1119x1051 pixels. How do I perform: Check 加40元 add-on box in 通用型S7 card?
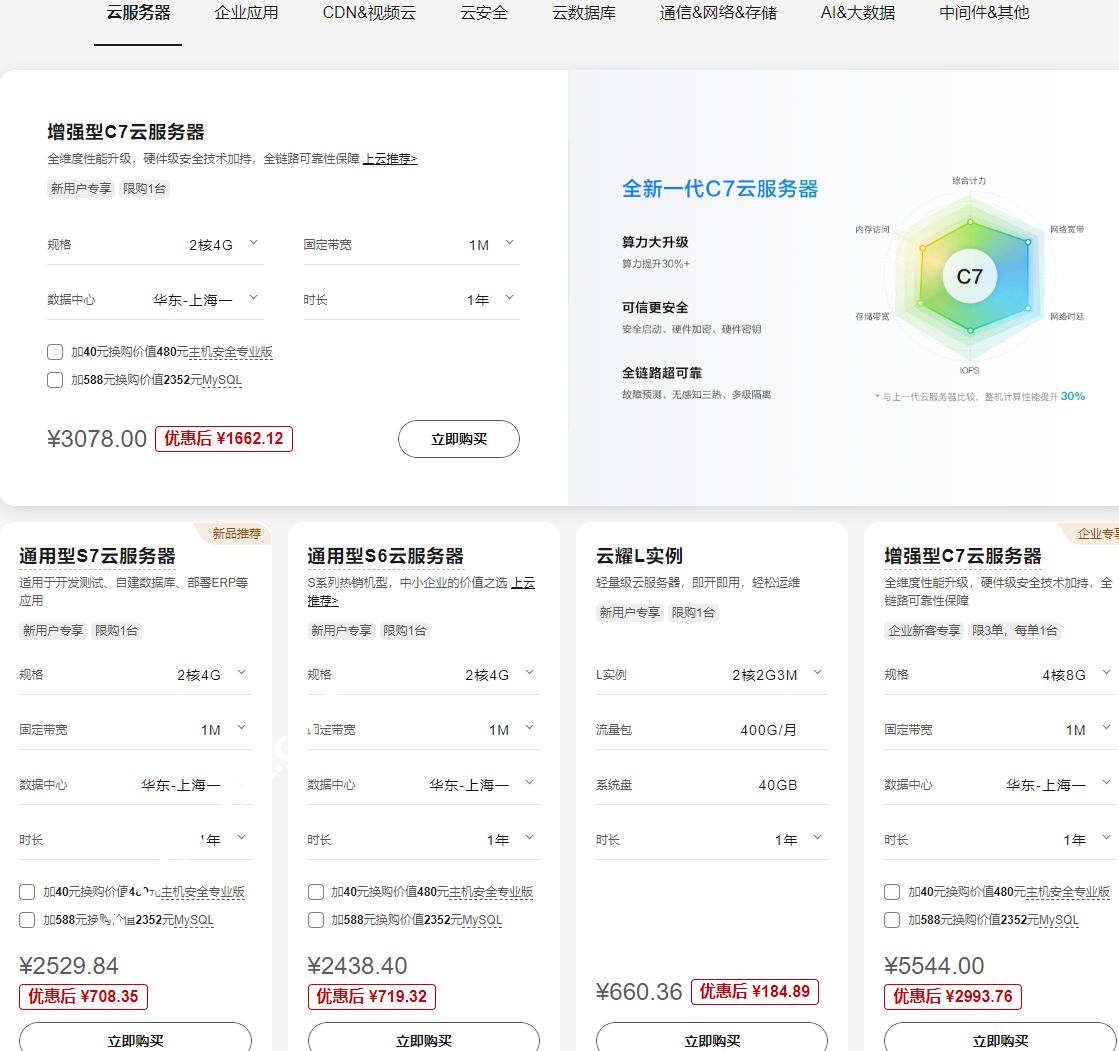click(x=27, y=892)
